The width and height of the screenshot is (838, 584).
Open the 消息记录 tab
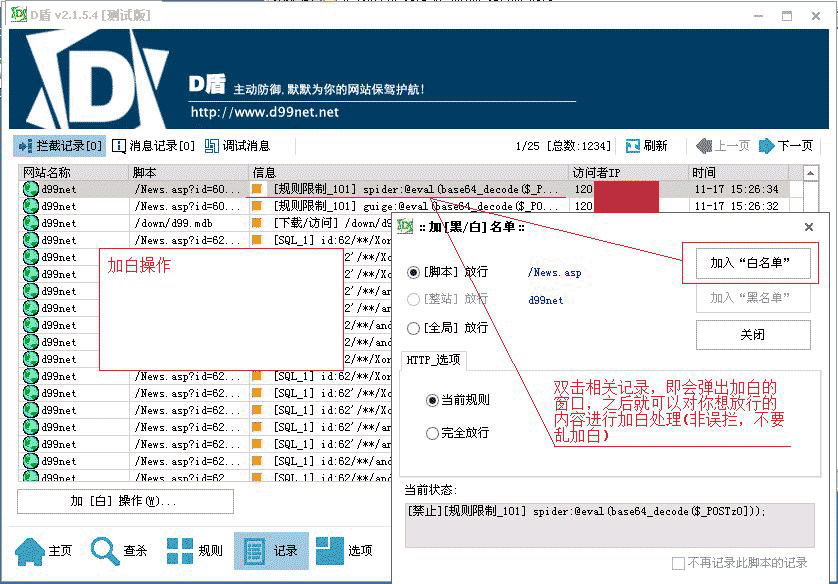(x=153, y=146)
